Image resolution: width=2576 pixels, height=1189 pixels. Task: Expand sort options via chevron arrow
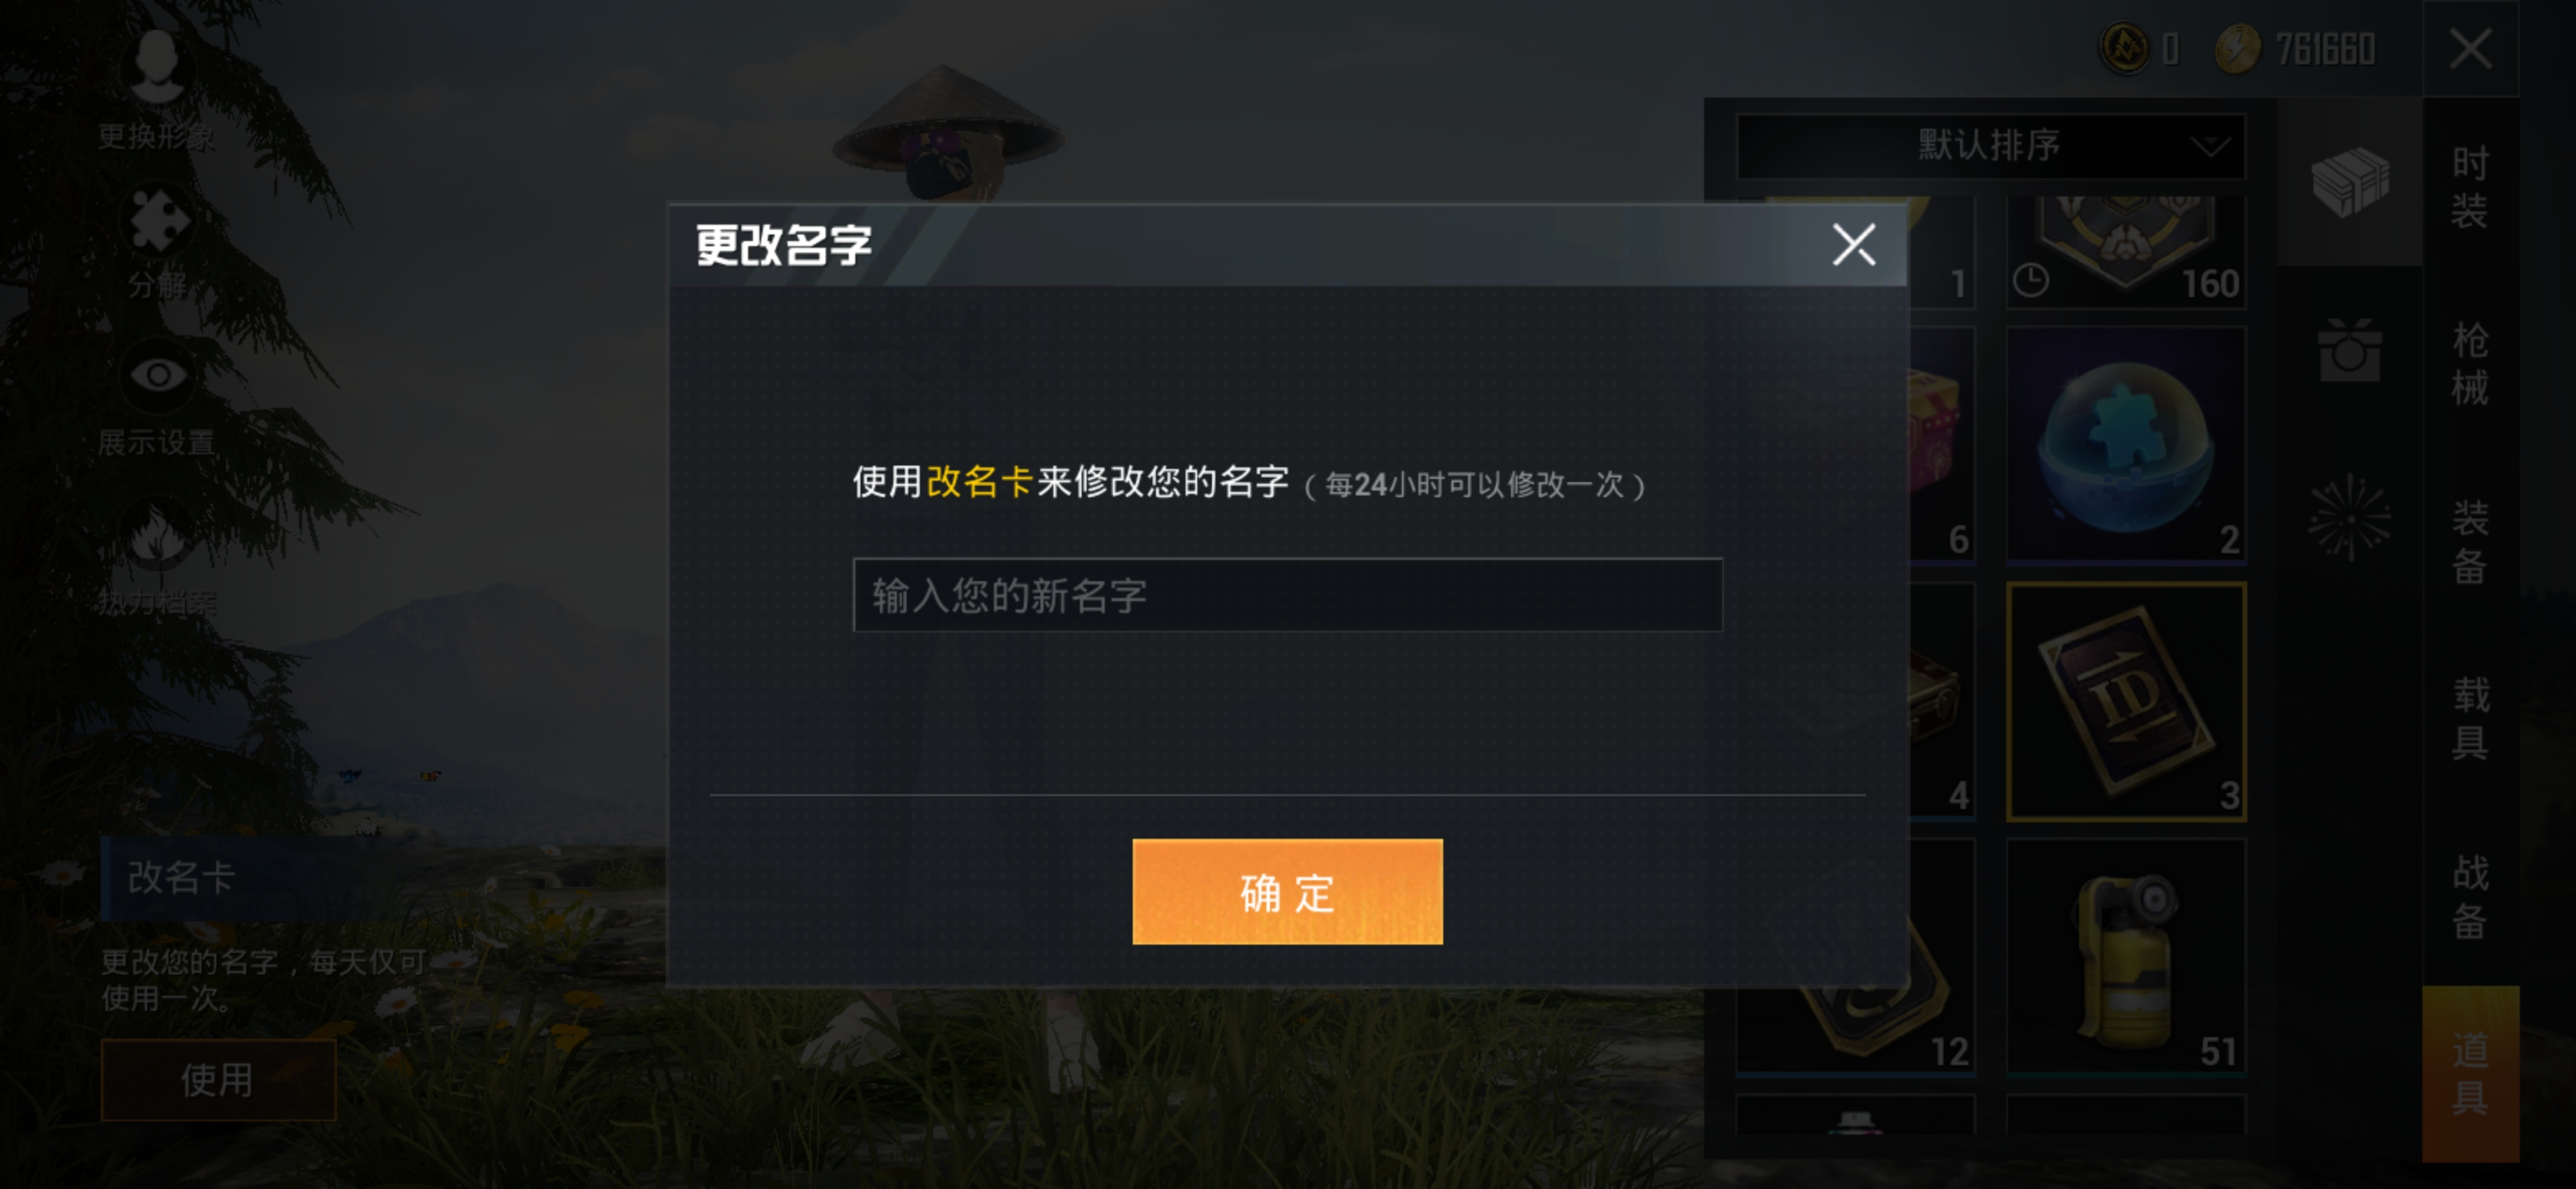pyautogui.click(x=2209, y=148)
